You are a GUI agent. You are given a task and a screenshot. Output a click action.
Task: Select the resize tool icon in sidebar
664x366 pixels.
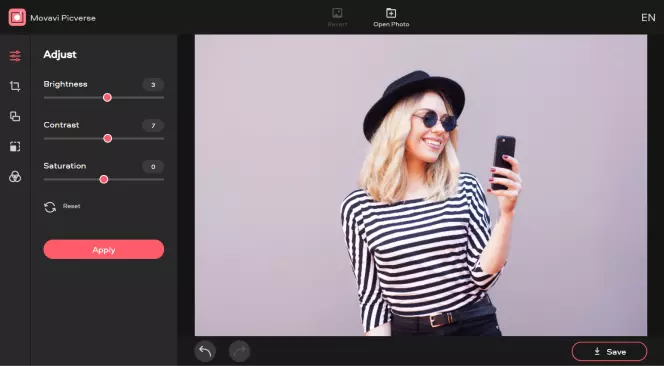click(x=15, y=147)
